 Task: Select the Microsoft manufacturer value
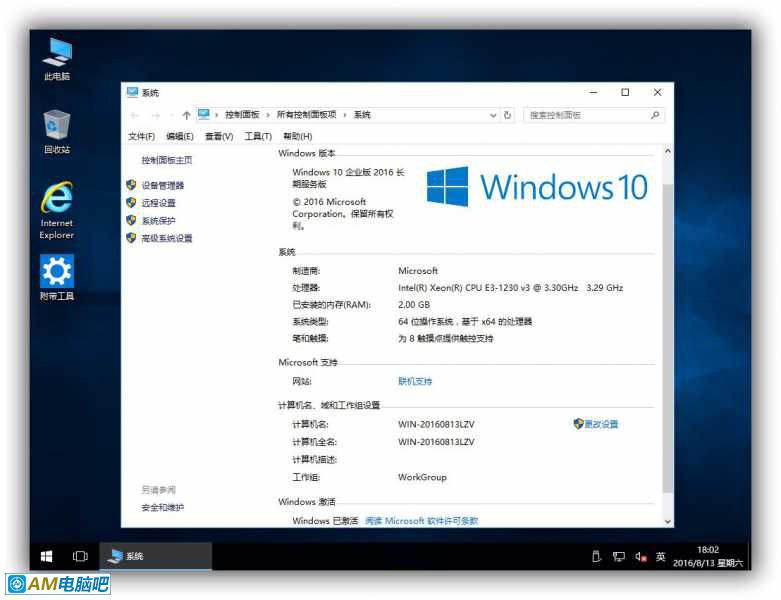click(418, 271)
